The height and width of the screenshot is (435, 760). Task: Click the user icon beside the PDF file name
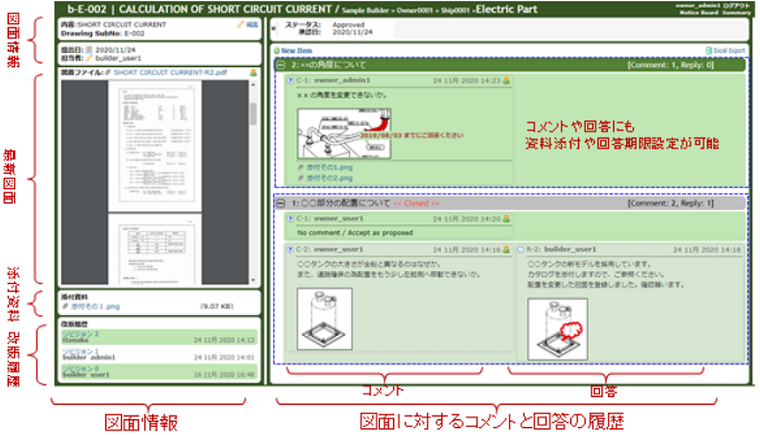pyautogui.click(x=253, y=73)
